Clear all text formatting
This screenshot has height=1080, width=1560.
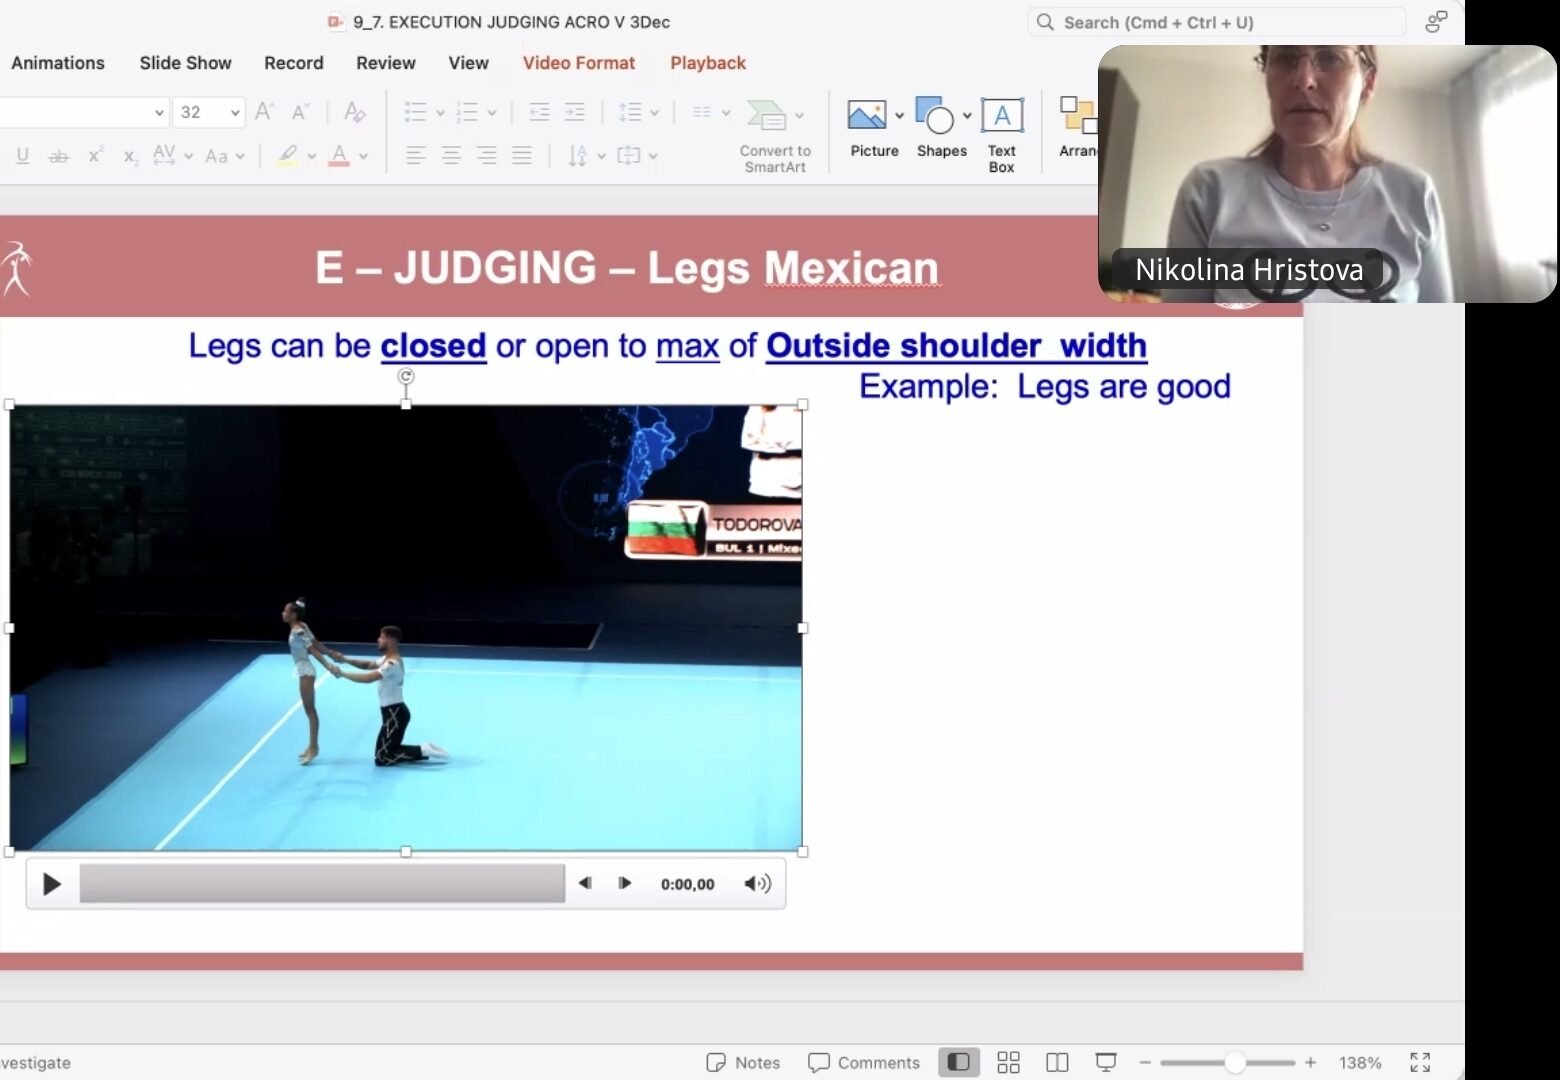[x=354, y=112]
